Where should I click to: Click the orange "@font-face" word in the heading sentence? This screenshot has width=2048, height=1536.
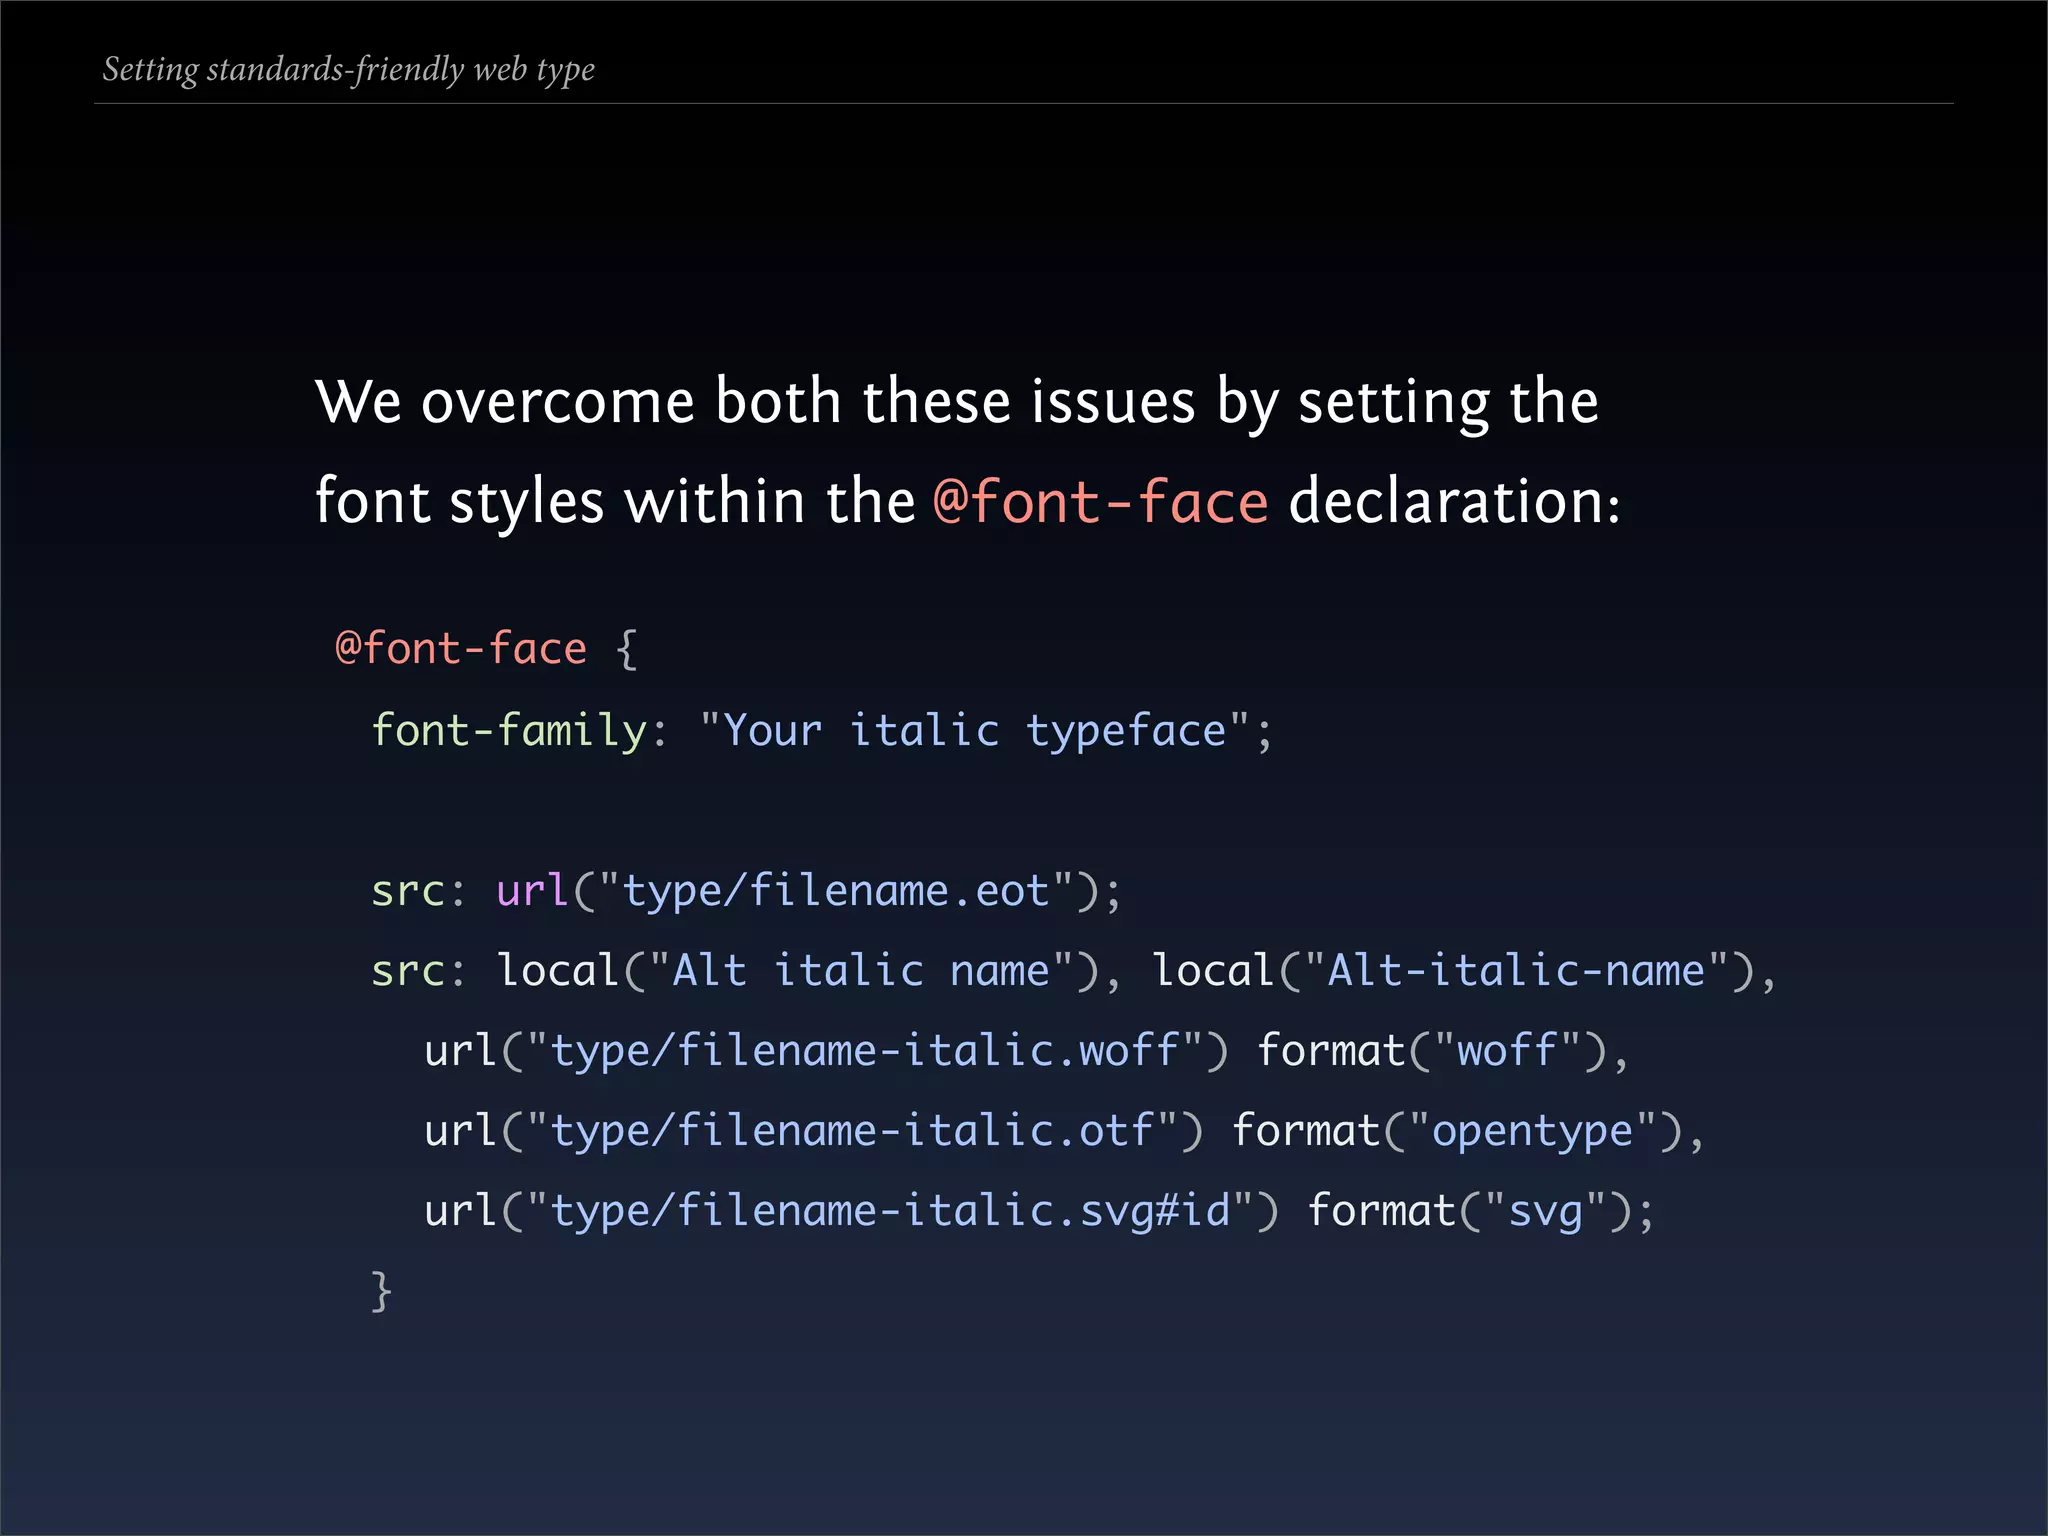pos(1101,501)
